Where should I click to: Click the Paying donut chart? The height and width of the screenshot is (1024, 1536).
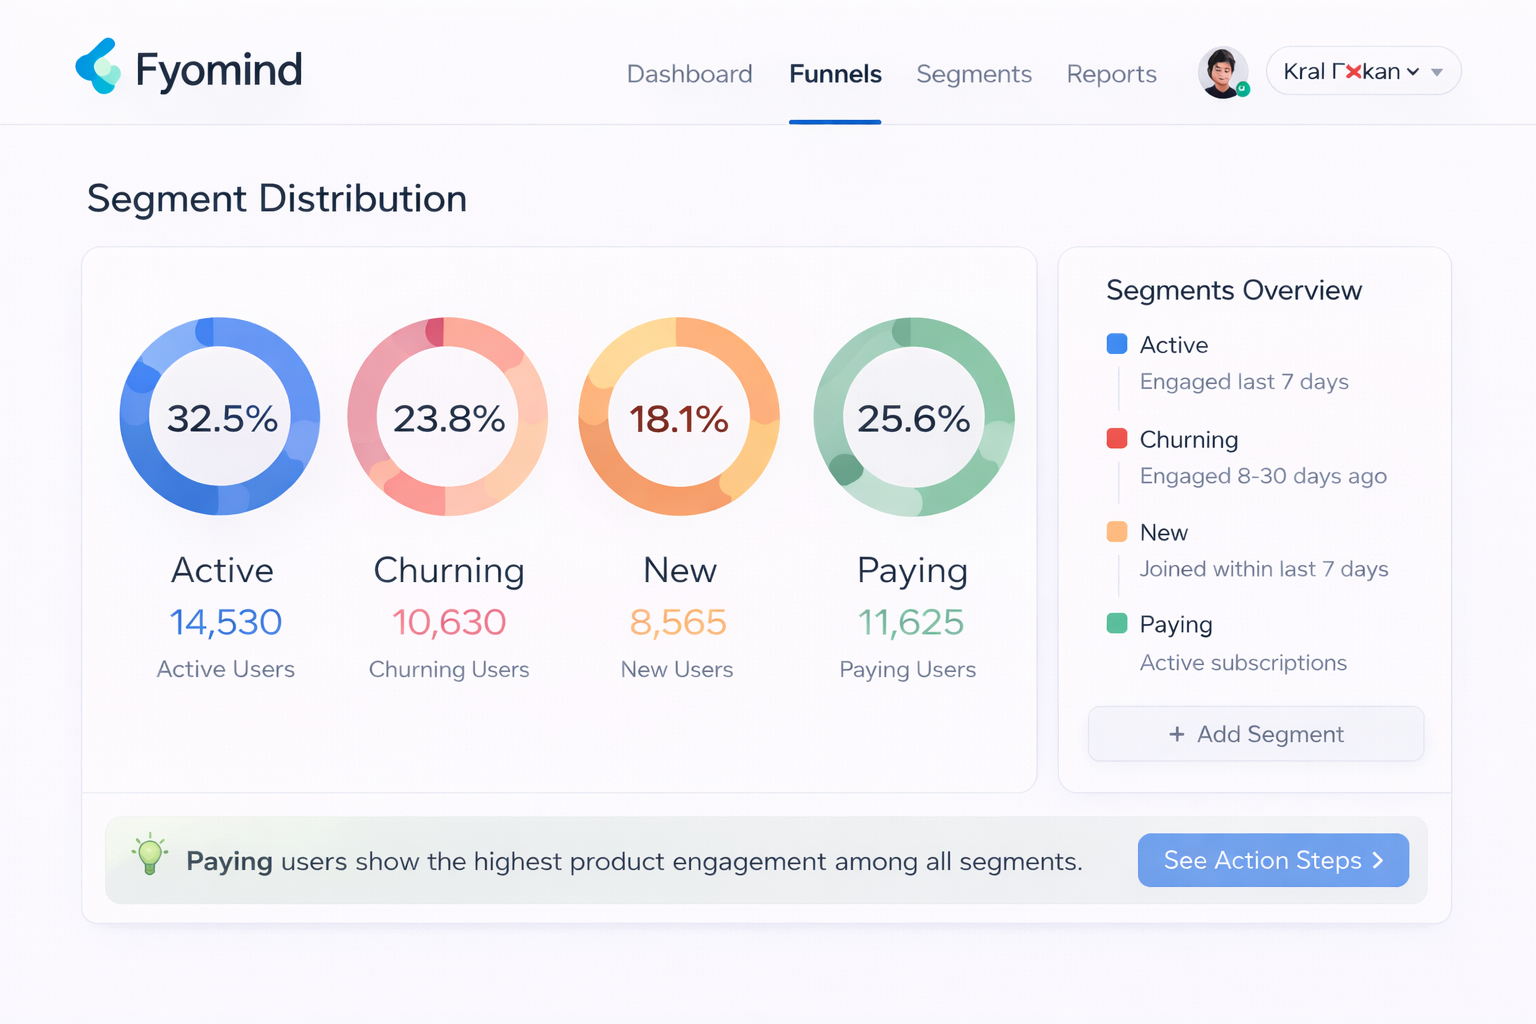pyautogui.click(x=913, y=416)
